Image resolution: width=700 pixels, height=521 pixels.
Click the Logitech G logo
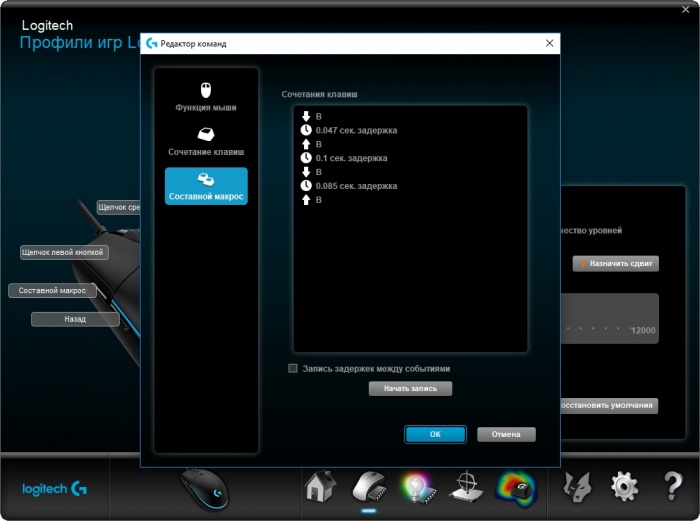click(x=54, y=489)
